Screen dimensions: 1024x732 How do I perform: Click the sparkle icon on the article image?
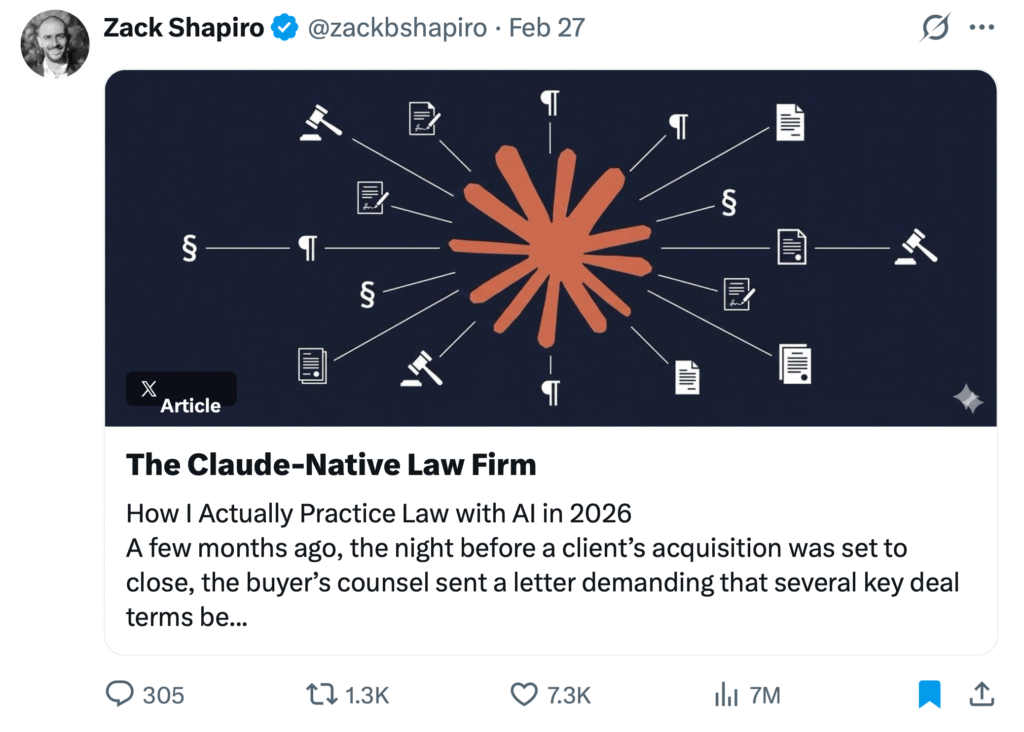click(967, 400)
